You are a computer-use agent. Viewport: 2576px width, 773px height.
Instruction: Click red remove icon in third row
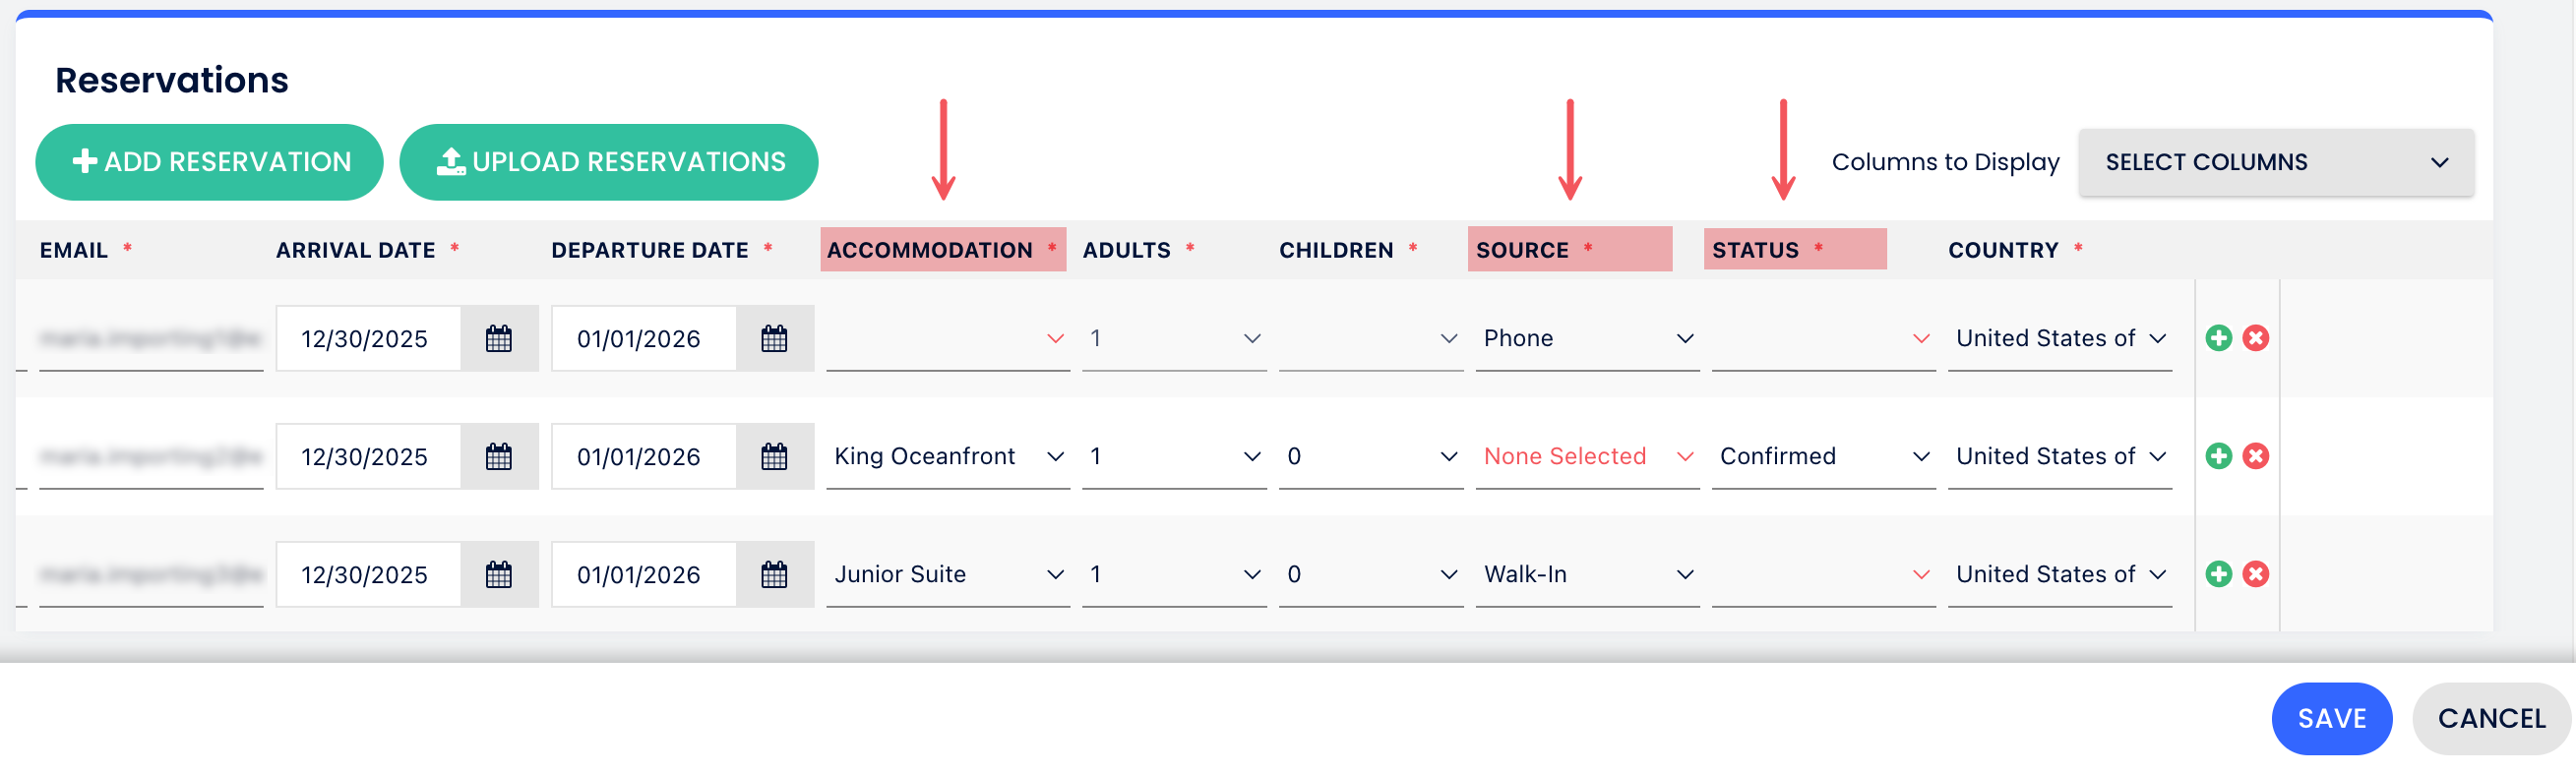point(2255,574)
